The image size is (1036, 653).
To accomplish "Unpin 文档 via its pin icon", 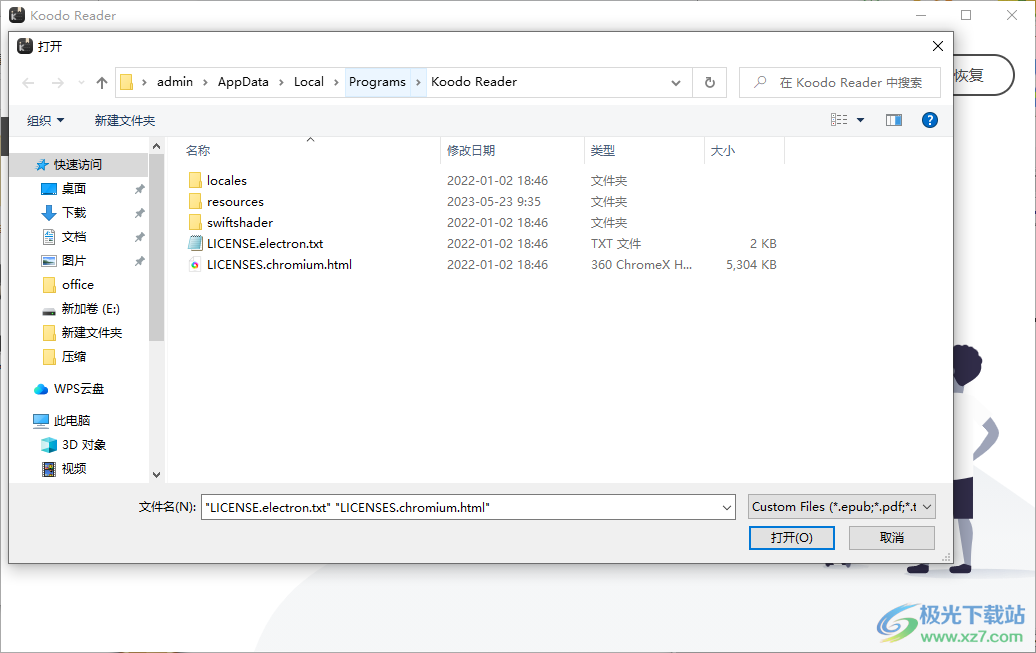I will [x=139, y=237].
